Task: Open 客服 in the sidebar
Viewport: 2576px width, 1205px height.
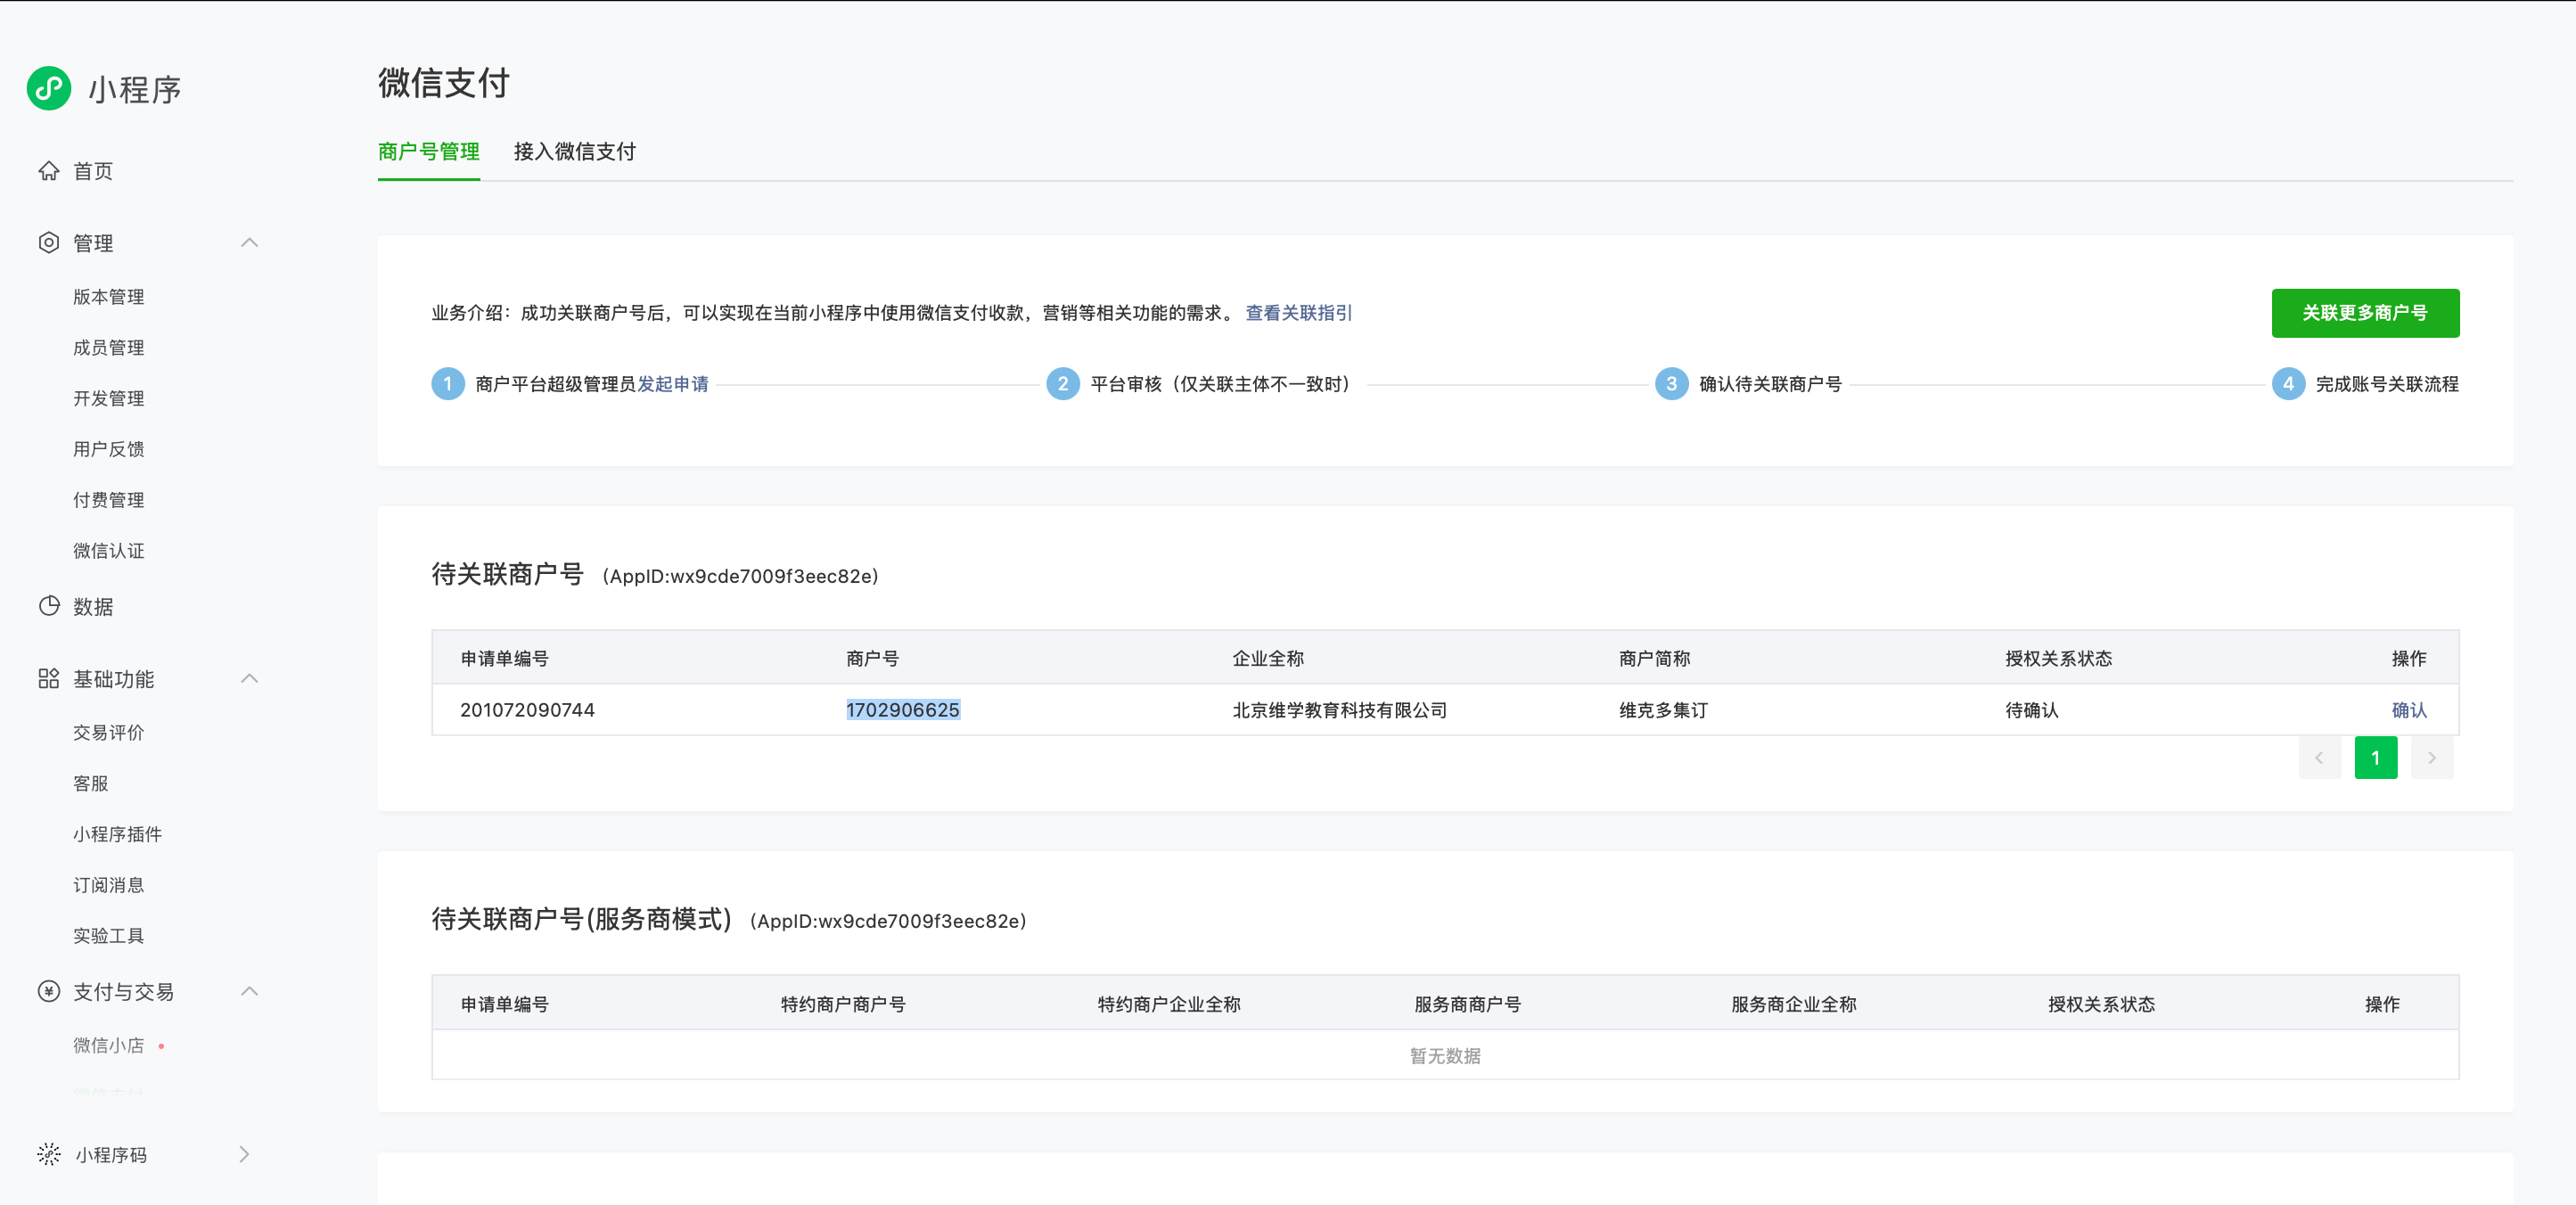Action: (x=91, y=784)
